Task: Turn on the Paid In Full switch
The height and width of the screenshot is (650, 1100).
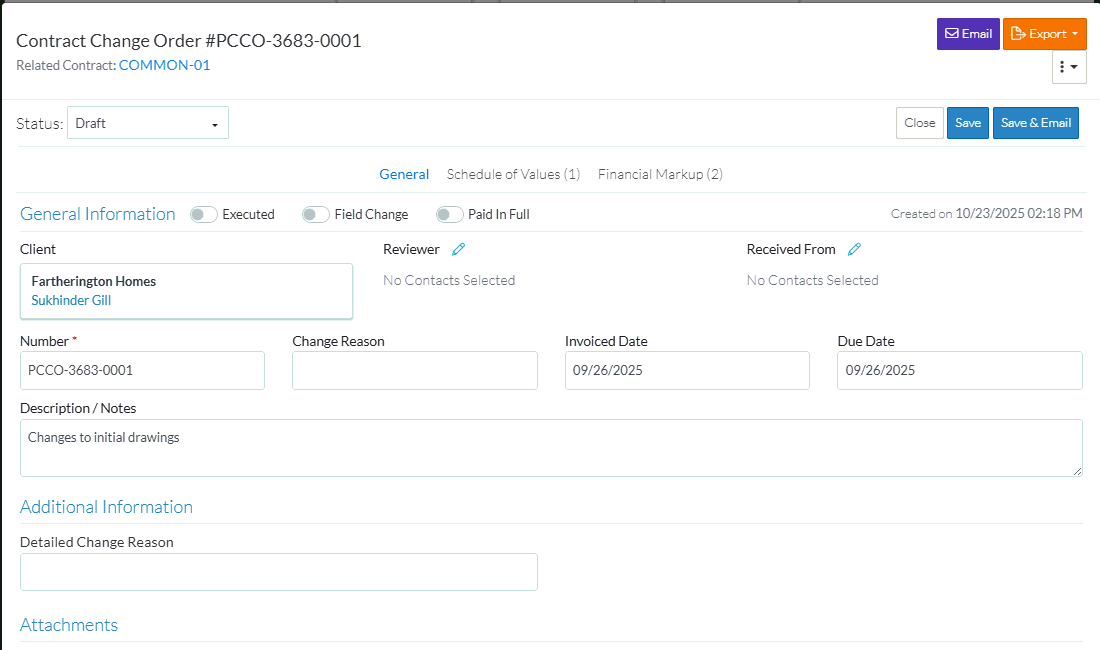Action: pyautogui.click(x=450, y=214)
